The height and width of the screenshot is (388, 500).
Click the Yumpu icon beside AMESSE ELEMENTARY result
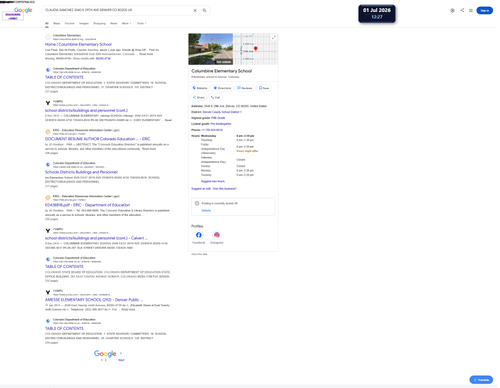48,292
